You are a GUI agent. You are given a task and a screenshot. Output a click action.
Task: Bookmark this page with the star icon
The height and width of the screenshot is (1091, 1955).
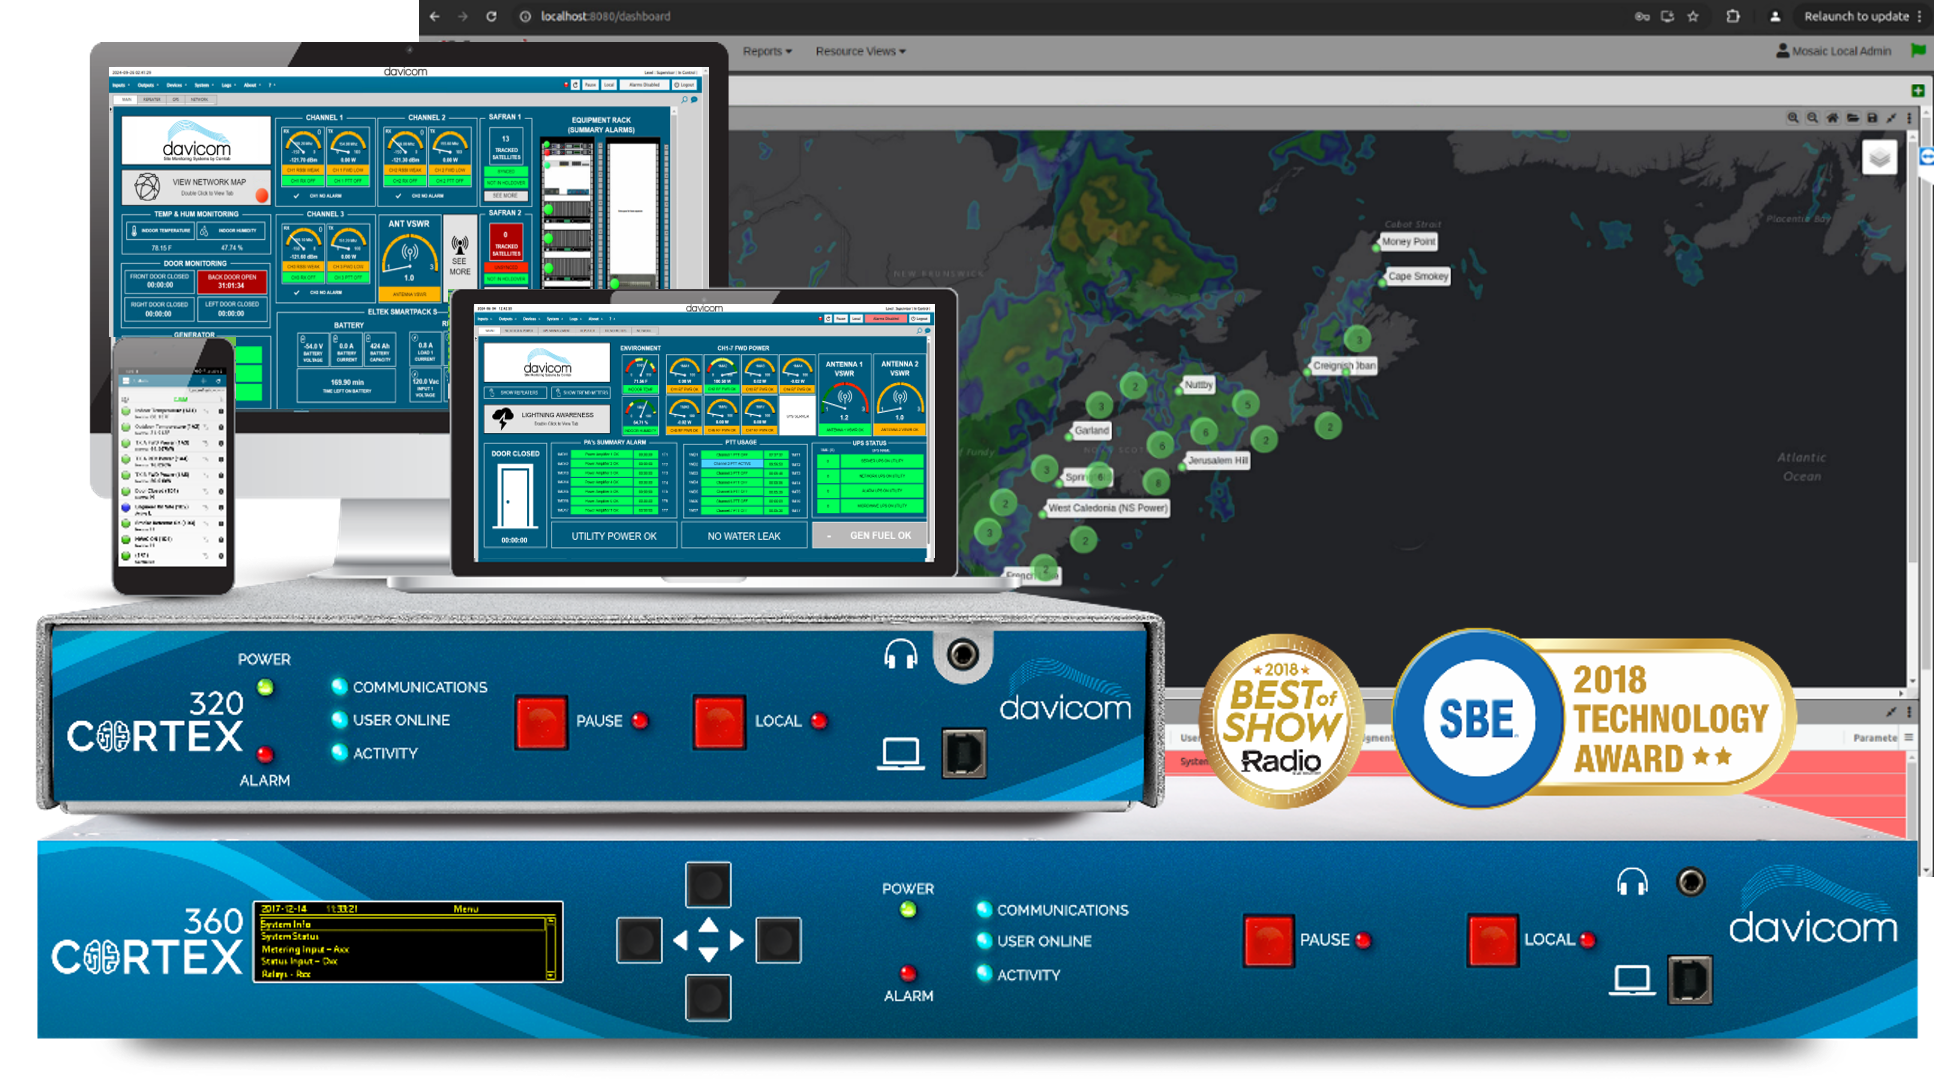(x=1693, y=16)
